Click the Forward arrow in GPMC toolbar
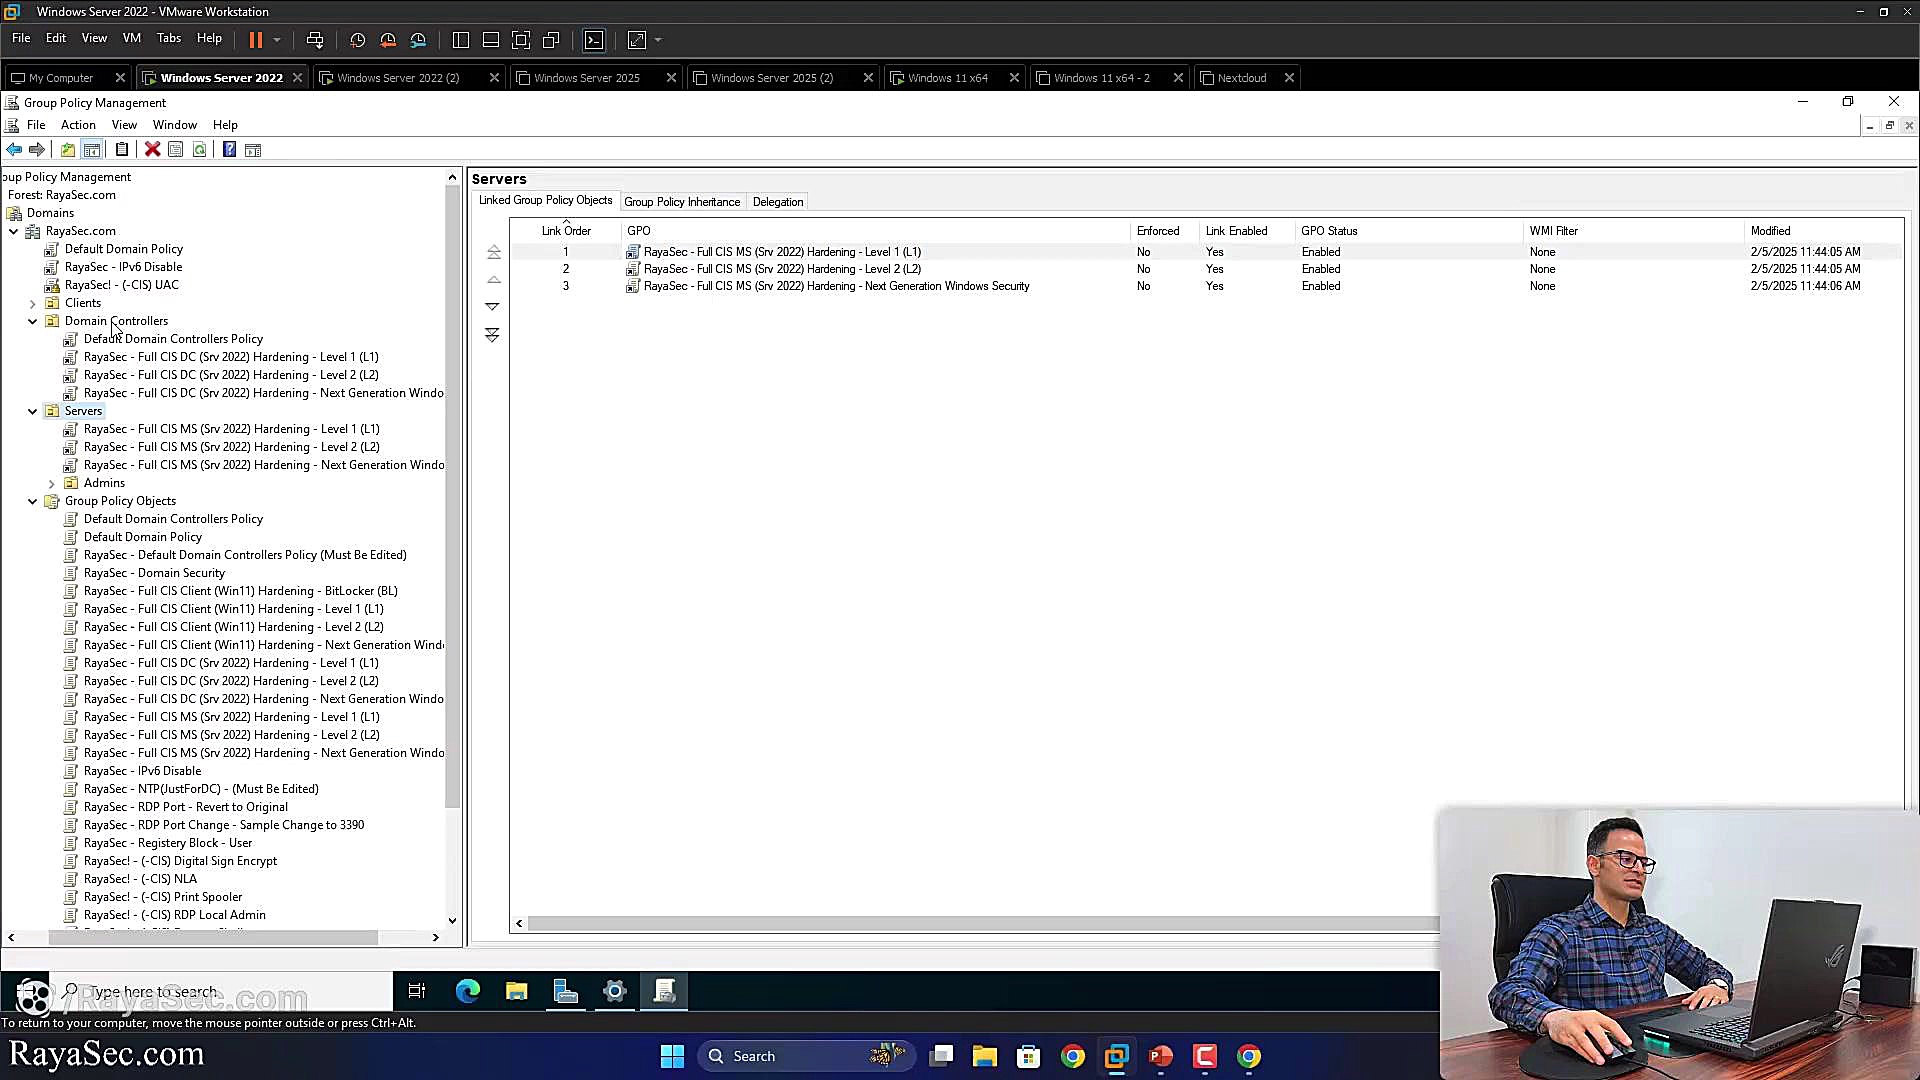The image size is (1920, 1080). coord(37,150)
